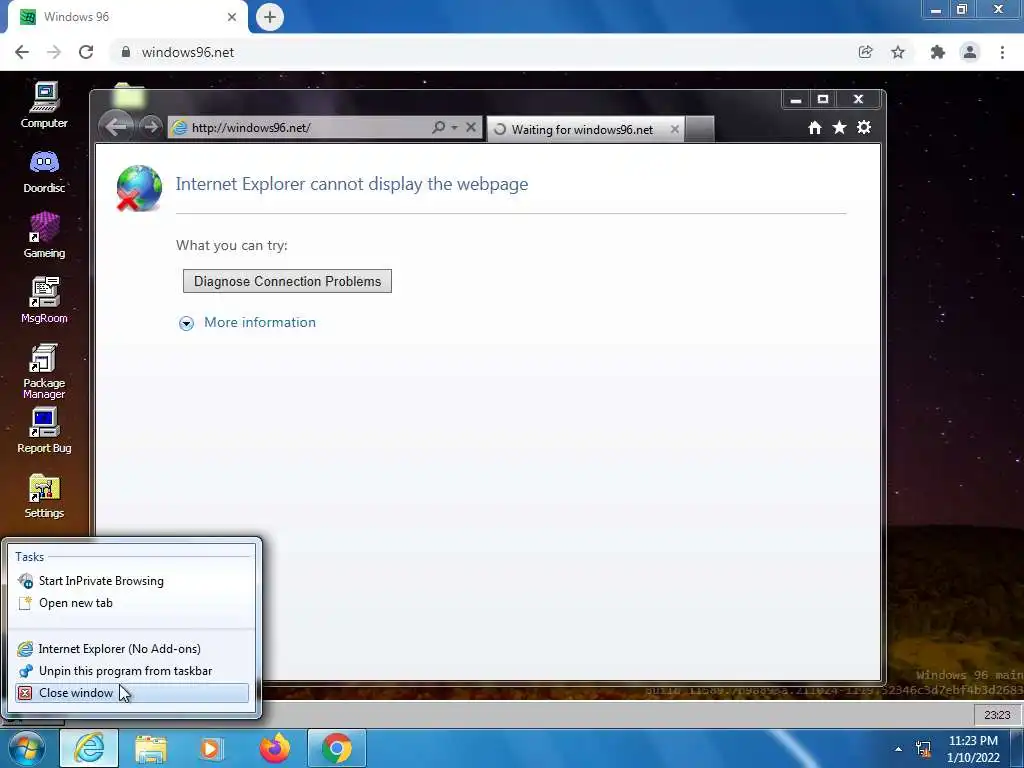1024x768 pixels.
Task: Choose Open new tab in jump list
Action: click(x=132, y=603)
